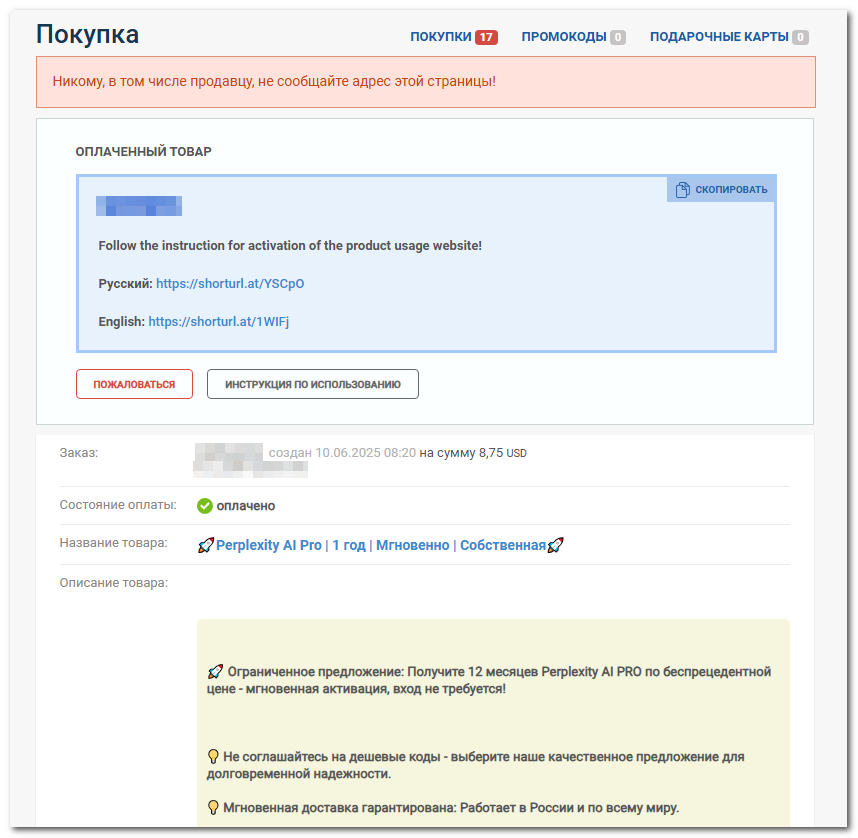Click the 'Ограниченное предложение' description paragraph
Screen dimensions: 858x838
click(x=489, y=680)
